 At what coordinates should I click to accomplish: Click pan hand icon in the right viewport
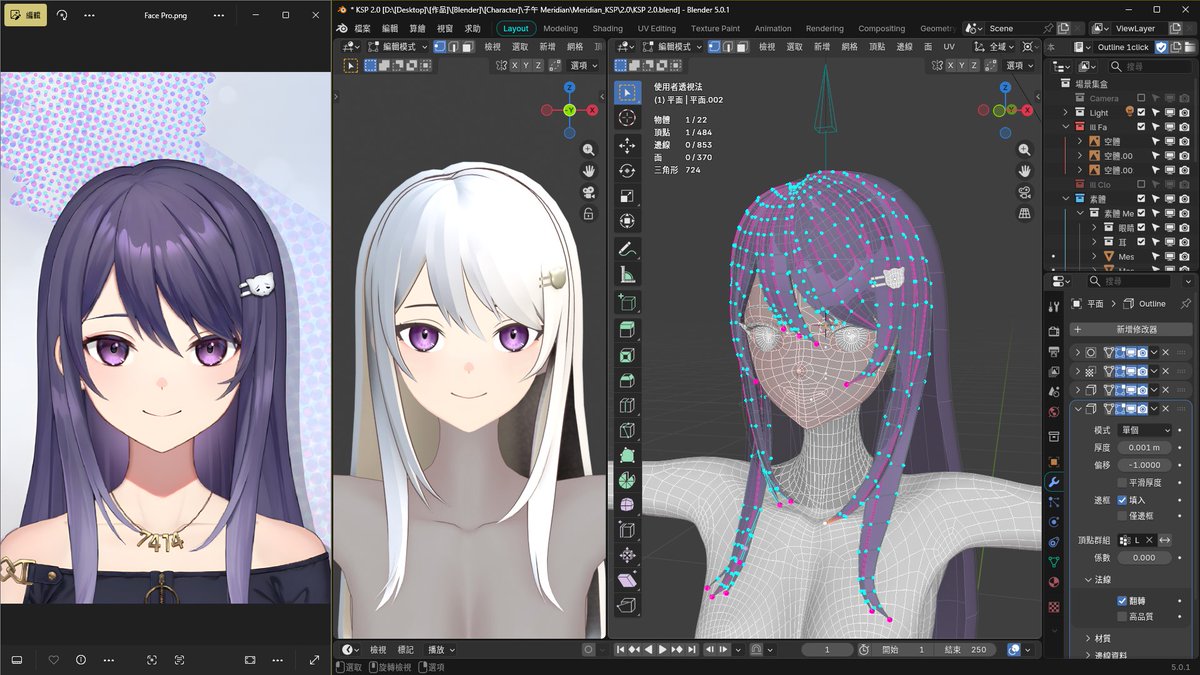1025,171
